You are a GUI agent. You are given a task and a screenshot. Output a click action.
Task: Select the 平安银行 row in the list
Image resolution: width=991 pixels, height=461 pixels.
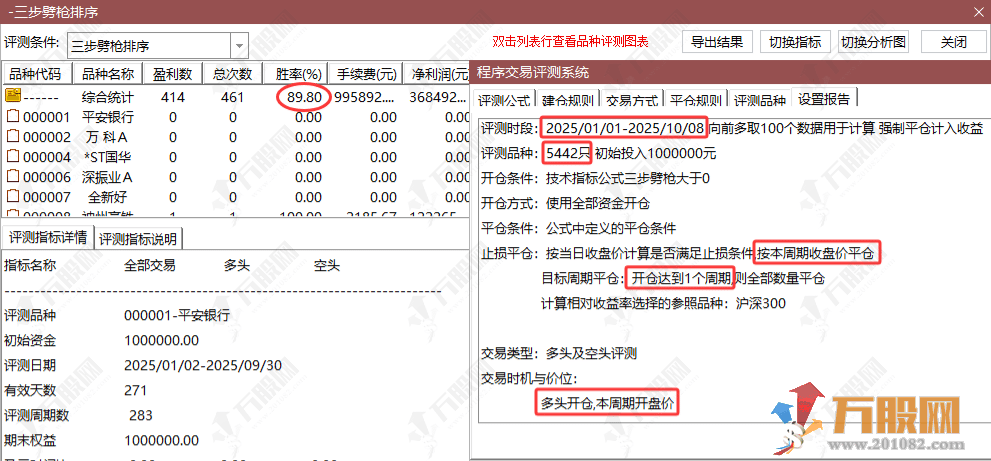[107, 117]
